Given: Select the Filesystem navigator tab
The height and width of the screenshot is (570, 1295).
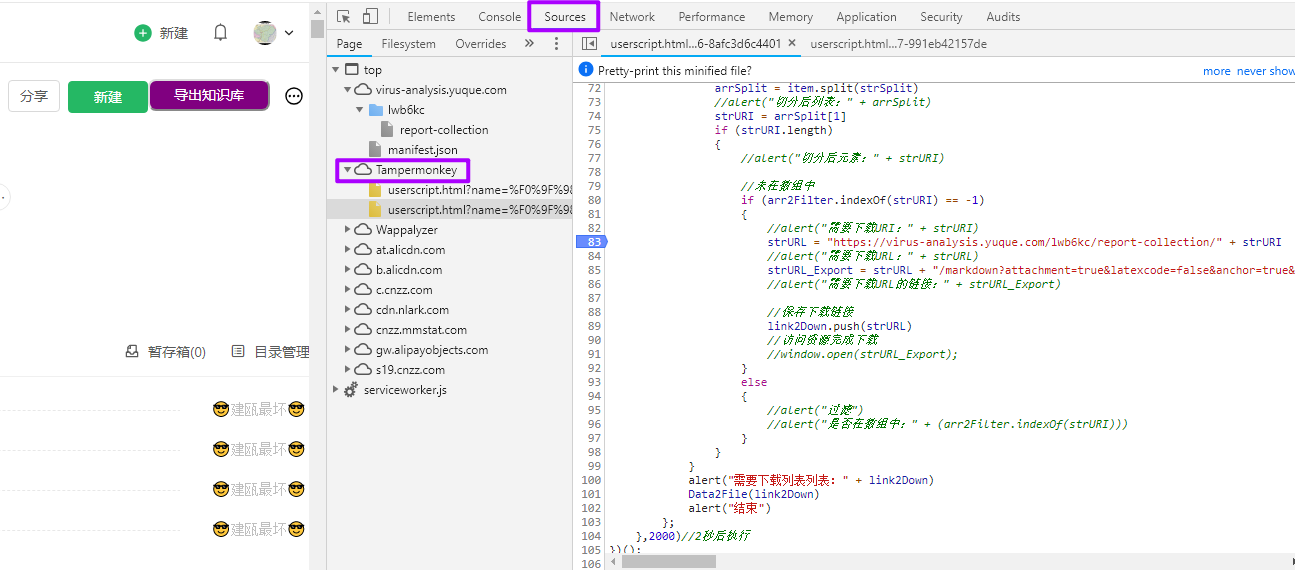Looking at the screenshot, I should click(408, 44).
